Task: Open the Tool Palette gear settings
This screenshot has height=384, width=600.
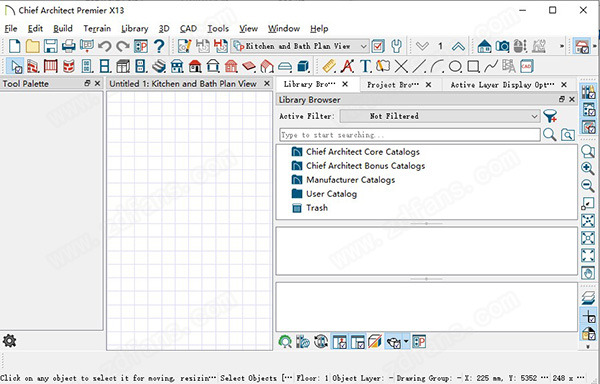Action: [9, 341]
